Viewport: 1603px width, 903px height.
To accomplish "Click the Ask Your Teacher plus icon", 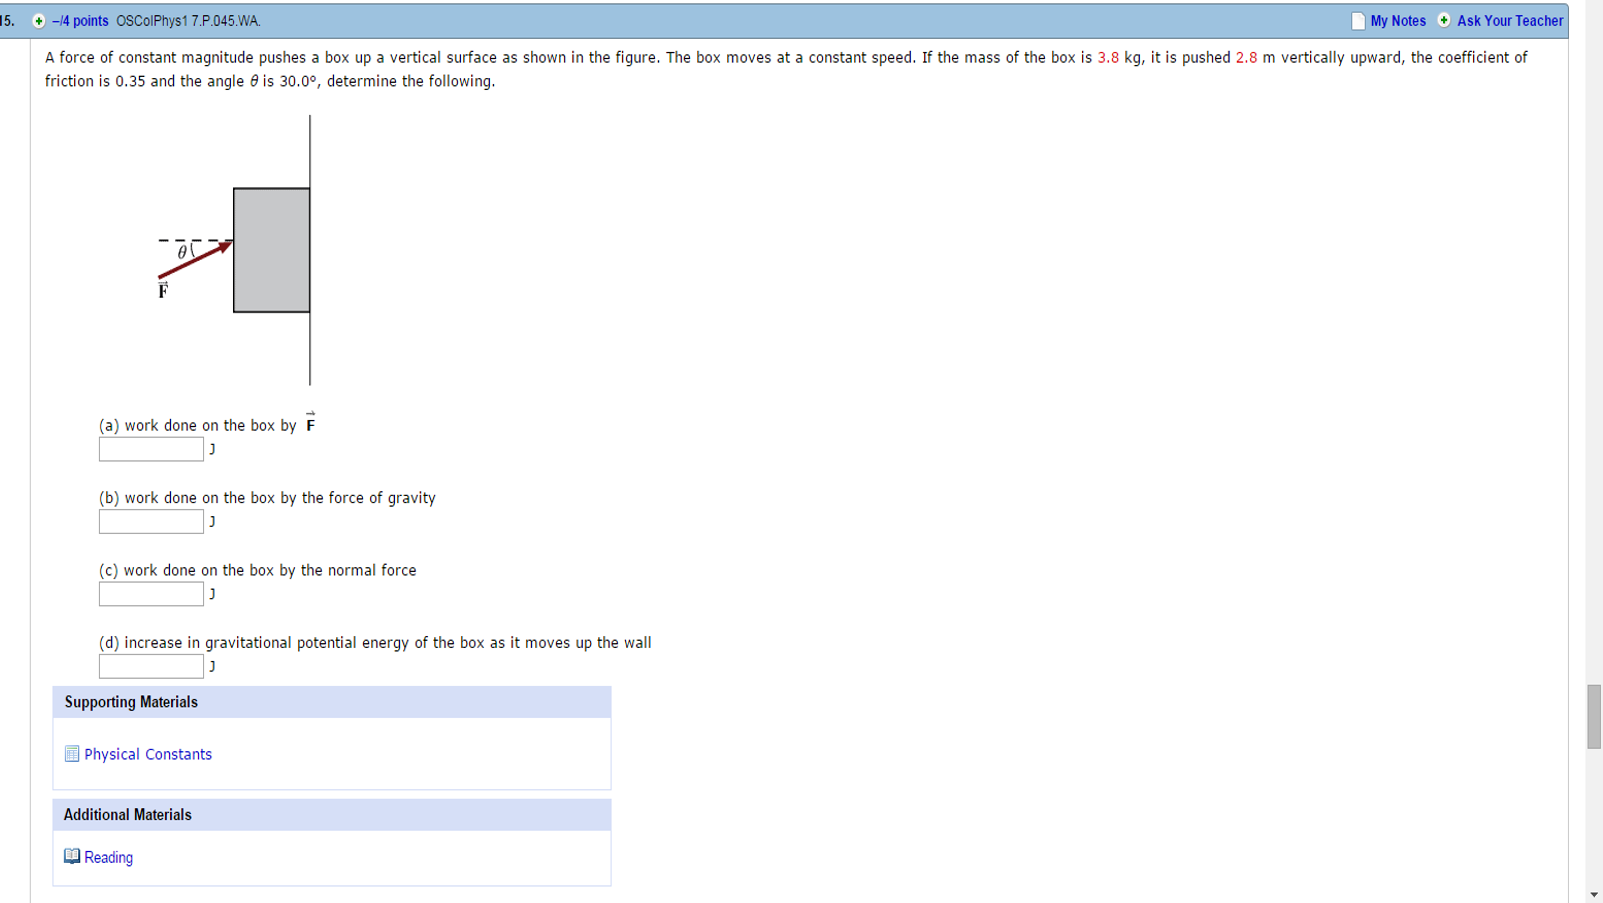I will coord(1444,20).
